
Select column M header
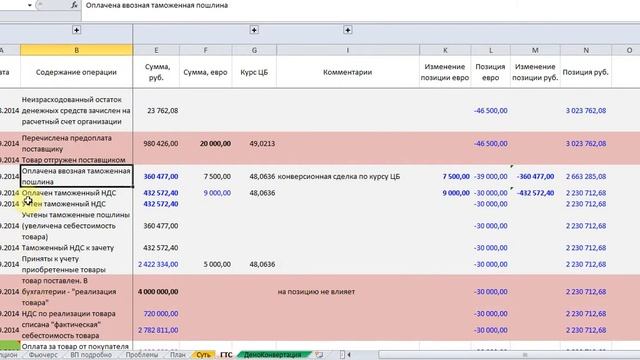pos(535,50)
